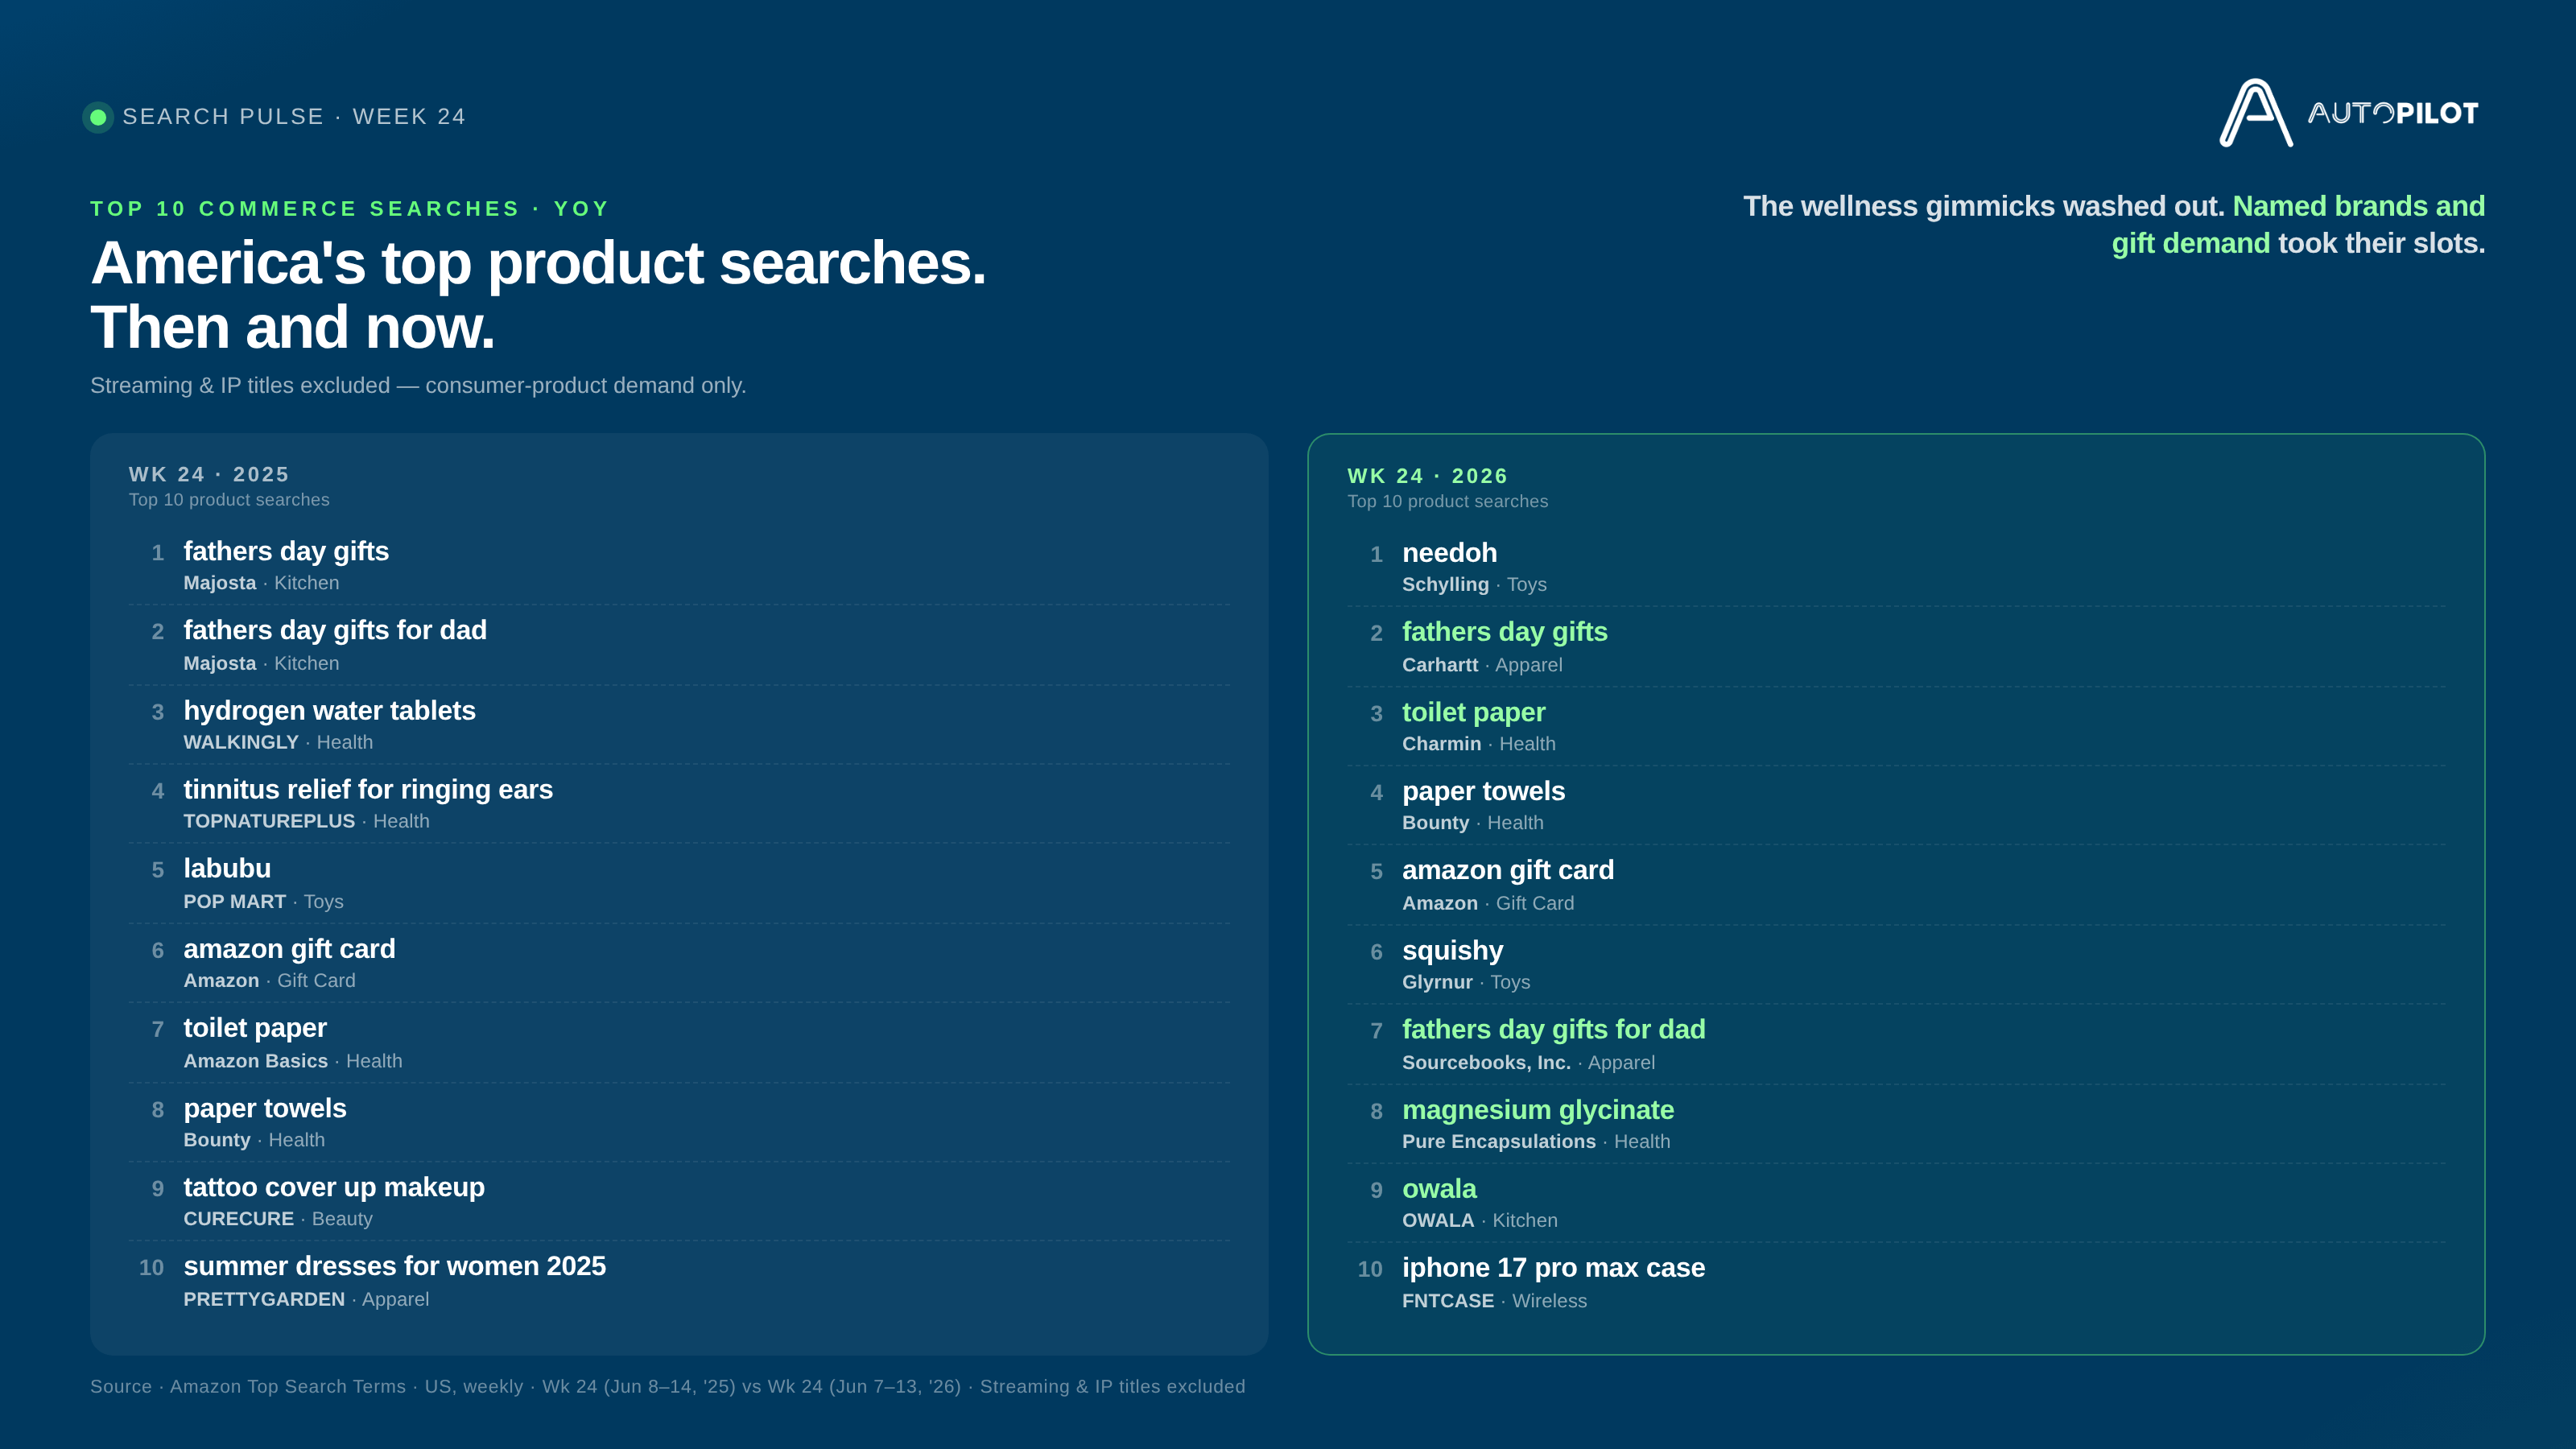Select 'POP MART · Toys' brand line
Screen dimensions: 2576x1449
(x=263, y=901)
